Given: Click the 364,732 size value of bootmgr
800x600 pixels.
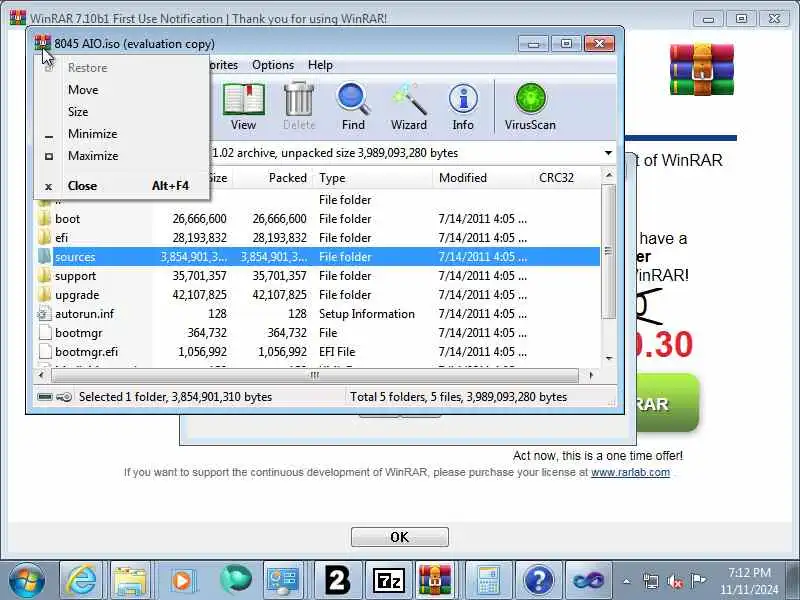Looking at the screenshot, I should tap(207, 333).
